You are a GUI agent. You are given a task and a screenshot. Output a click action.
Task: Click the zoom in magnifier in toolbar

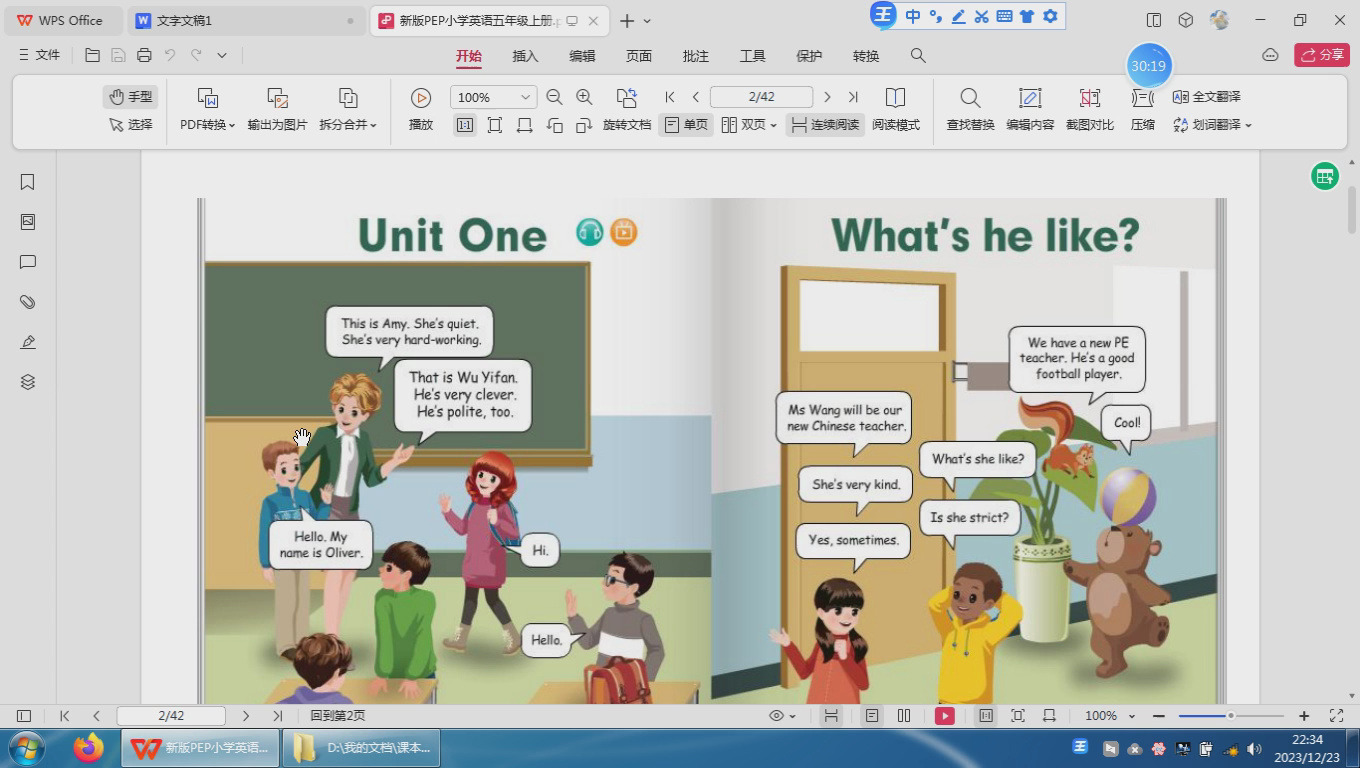tap(584, 97)
